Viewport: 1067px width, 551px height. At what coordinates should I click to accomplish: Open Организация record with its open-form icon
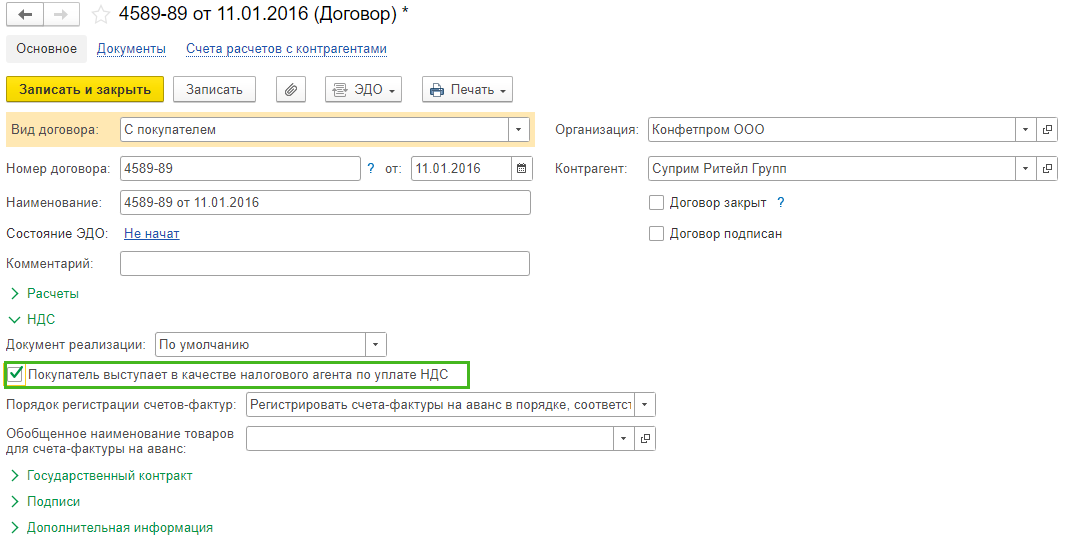[x=1047, y=129]
